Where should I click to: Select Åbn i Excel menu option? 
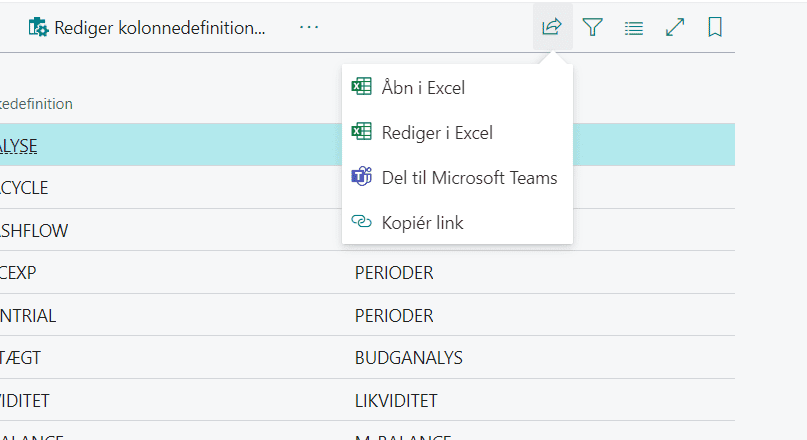point(423,88)
